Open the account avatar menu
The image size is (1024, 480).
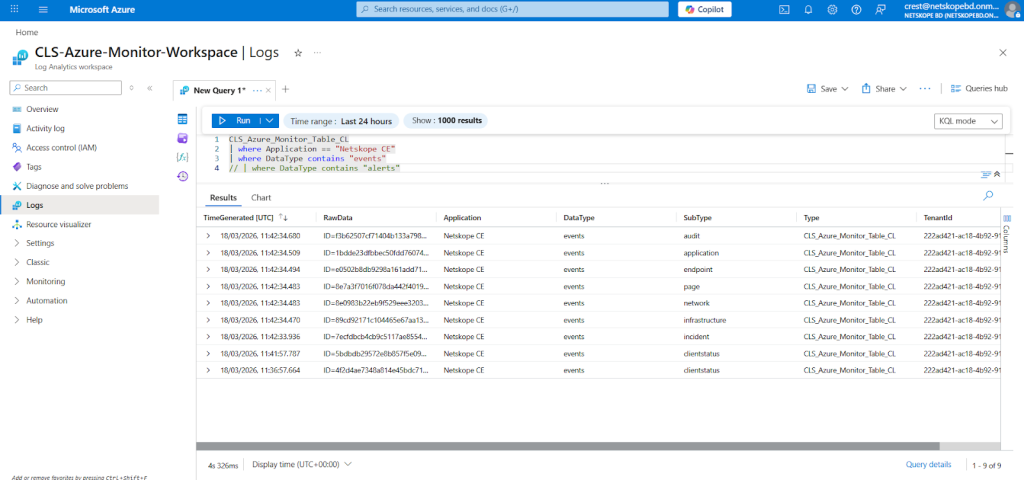(1010, 10)
